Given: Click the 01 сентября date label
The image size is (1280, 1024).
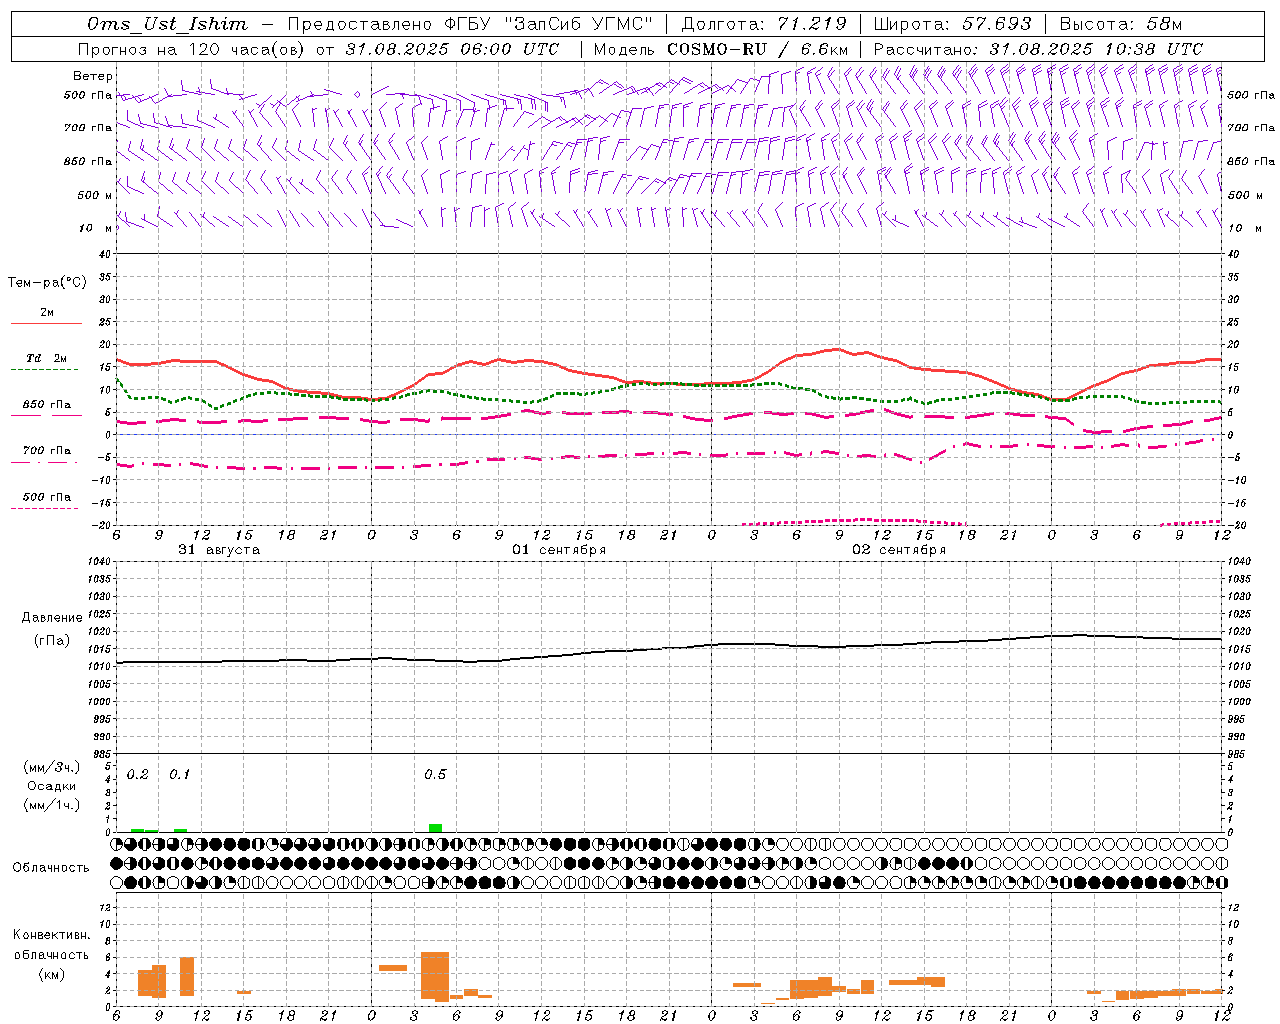Looking at the screenshot, I should pos(559,550).
